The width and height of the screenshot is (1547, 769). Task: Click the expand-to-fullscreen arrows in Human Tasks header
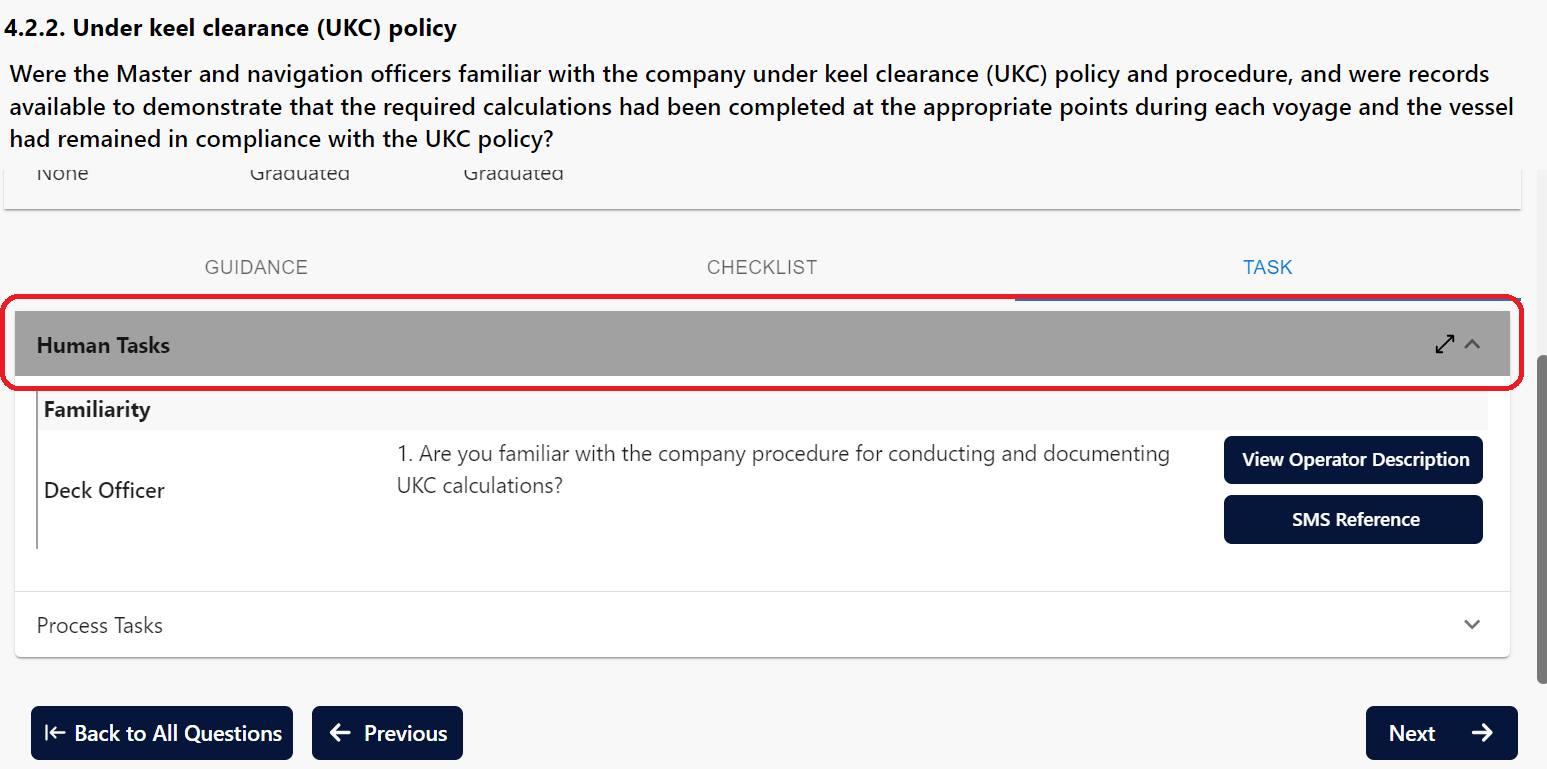(x=1444, y=344)
